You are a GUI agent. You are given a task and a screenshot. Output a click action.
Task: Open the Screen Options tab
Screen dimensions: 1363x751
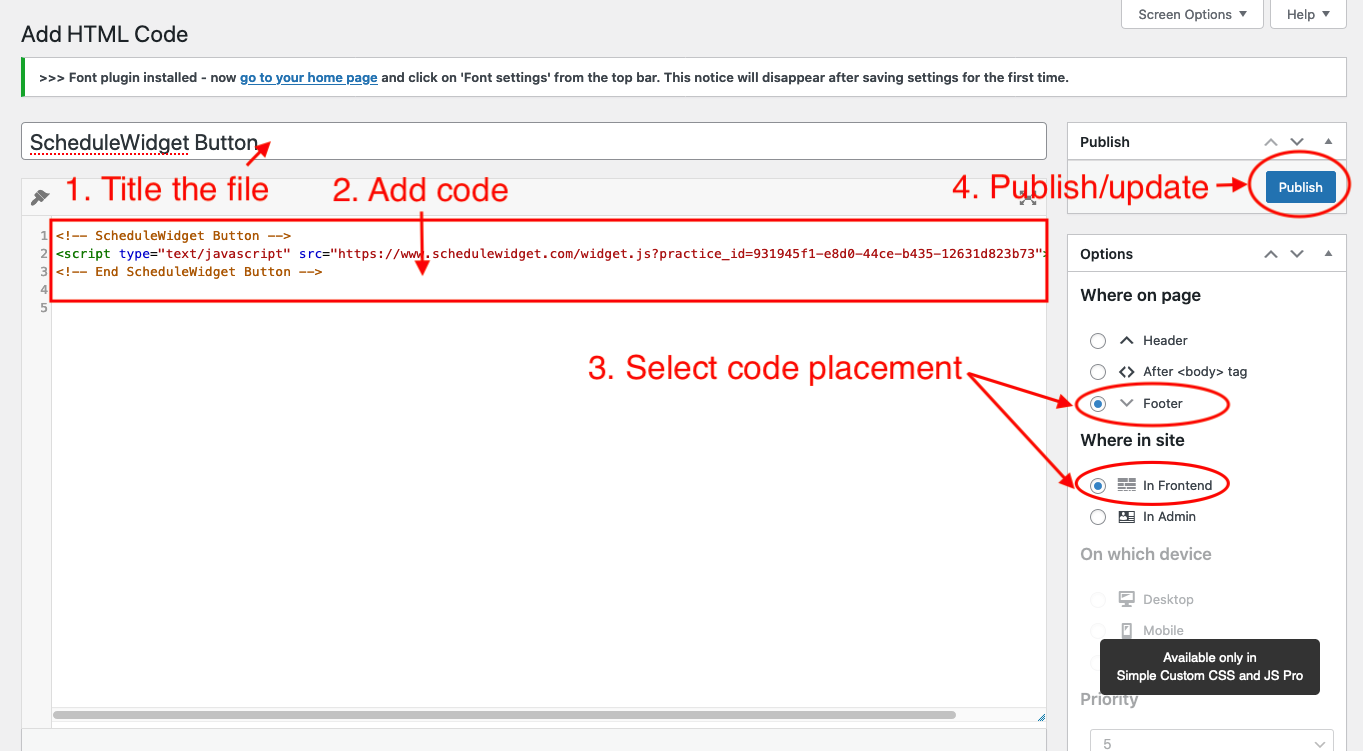pos(1192,14)
